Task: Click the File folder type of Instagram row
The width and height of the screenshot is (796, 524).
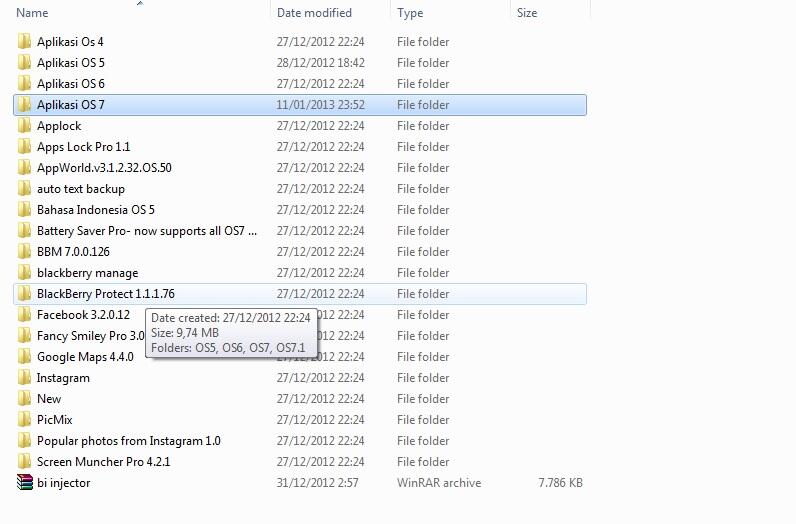Action: [423, 378]
